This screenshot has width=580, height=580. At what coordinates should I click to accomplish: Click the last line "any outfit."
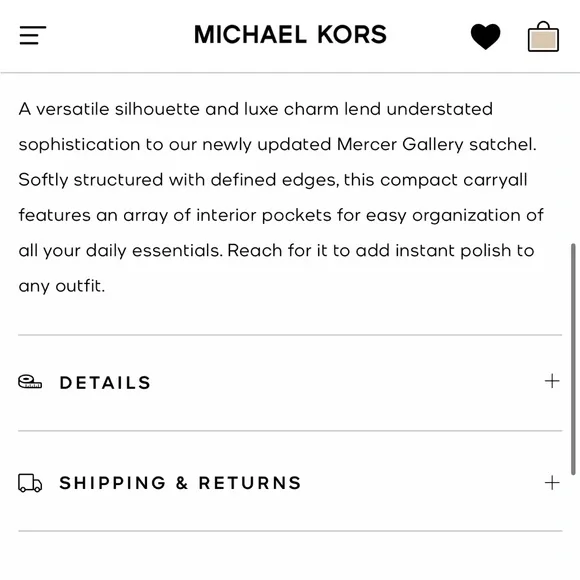click(x=62, y=286)
